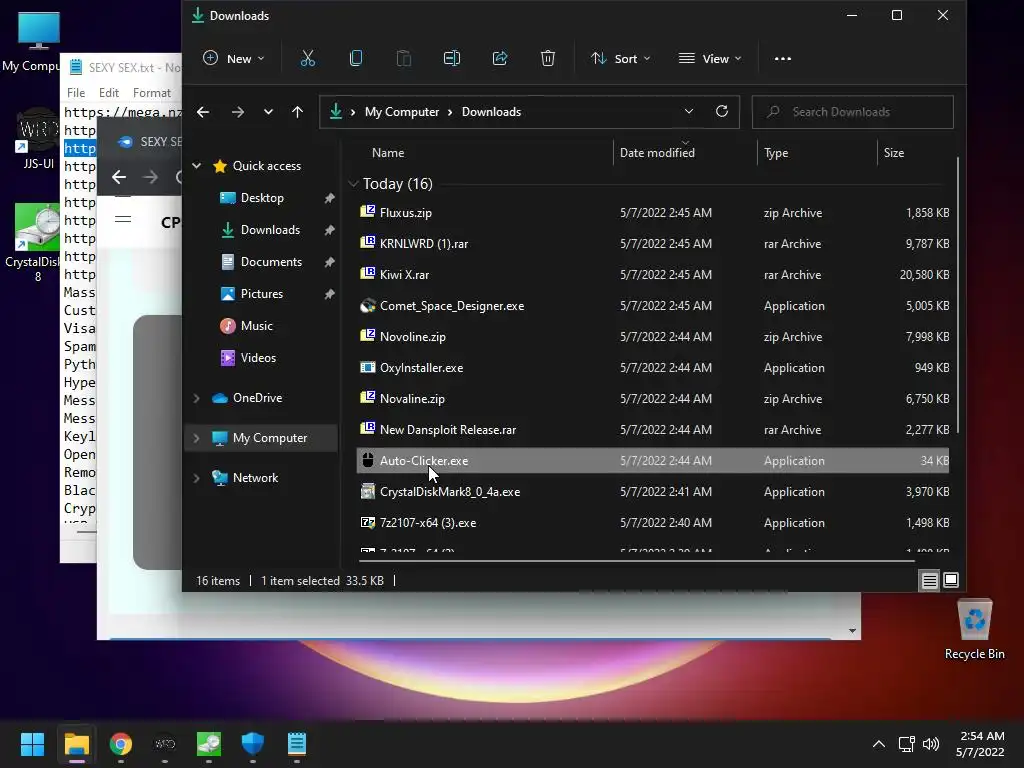
Task: Switch to large thumbnails view icon
Action: tap(951, 580)
